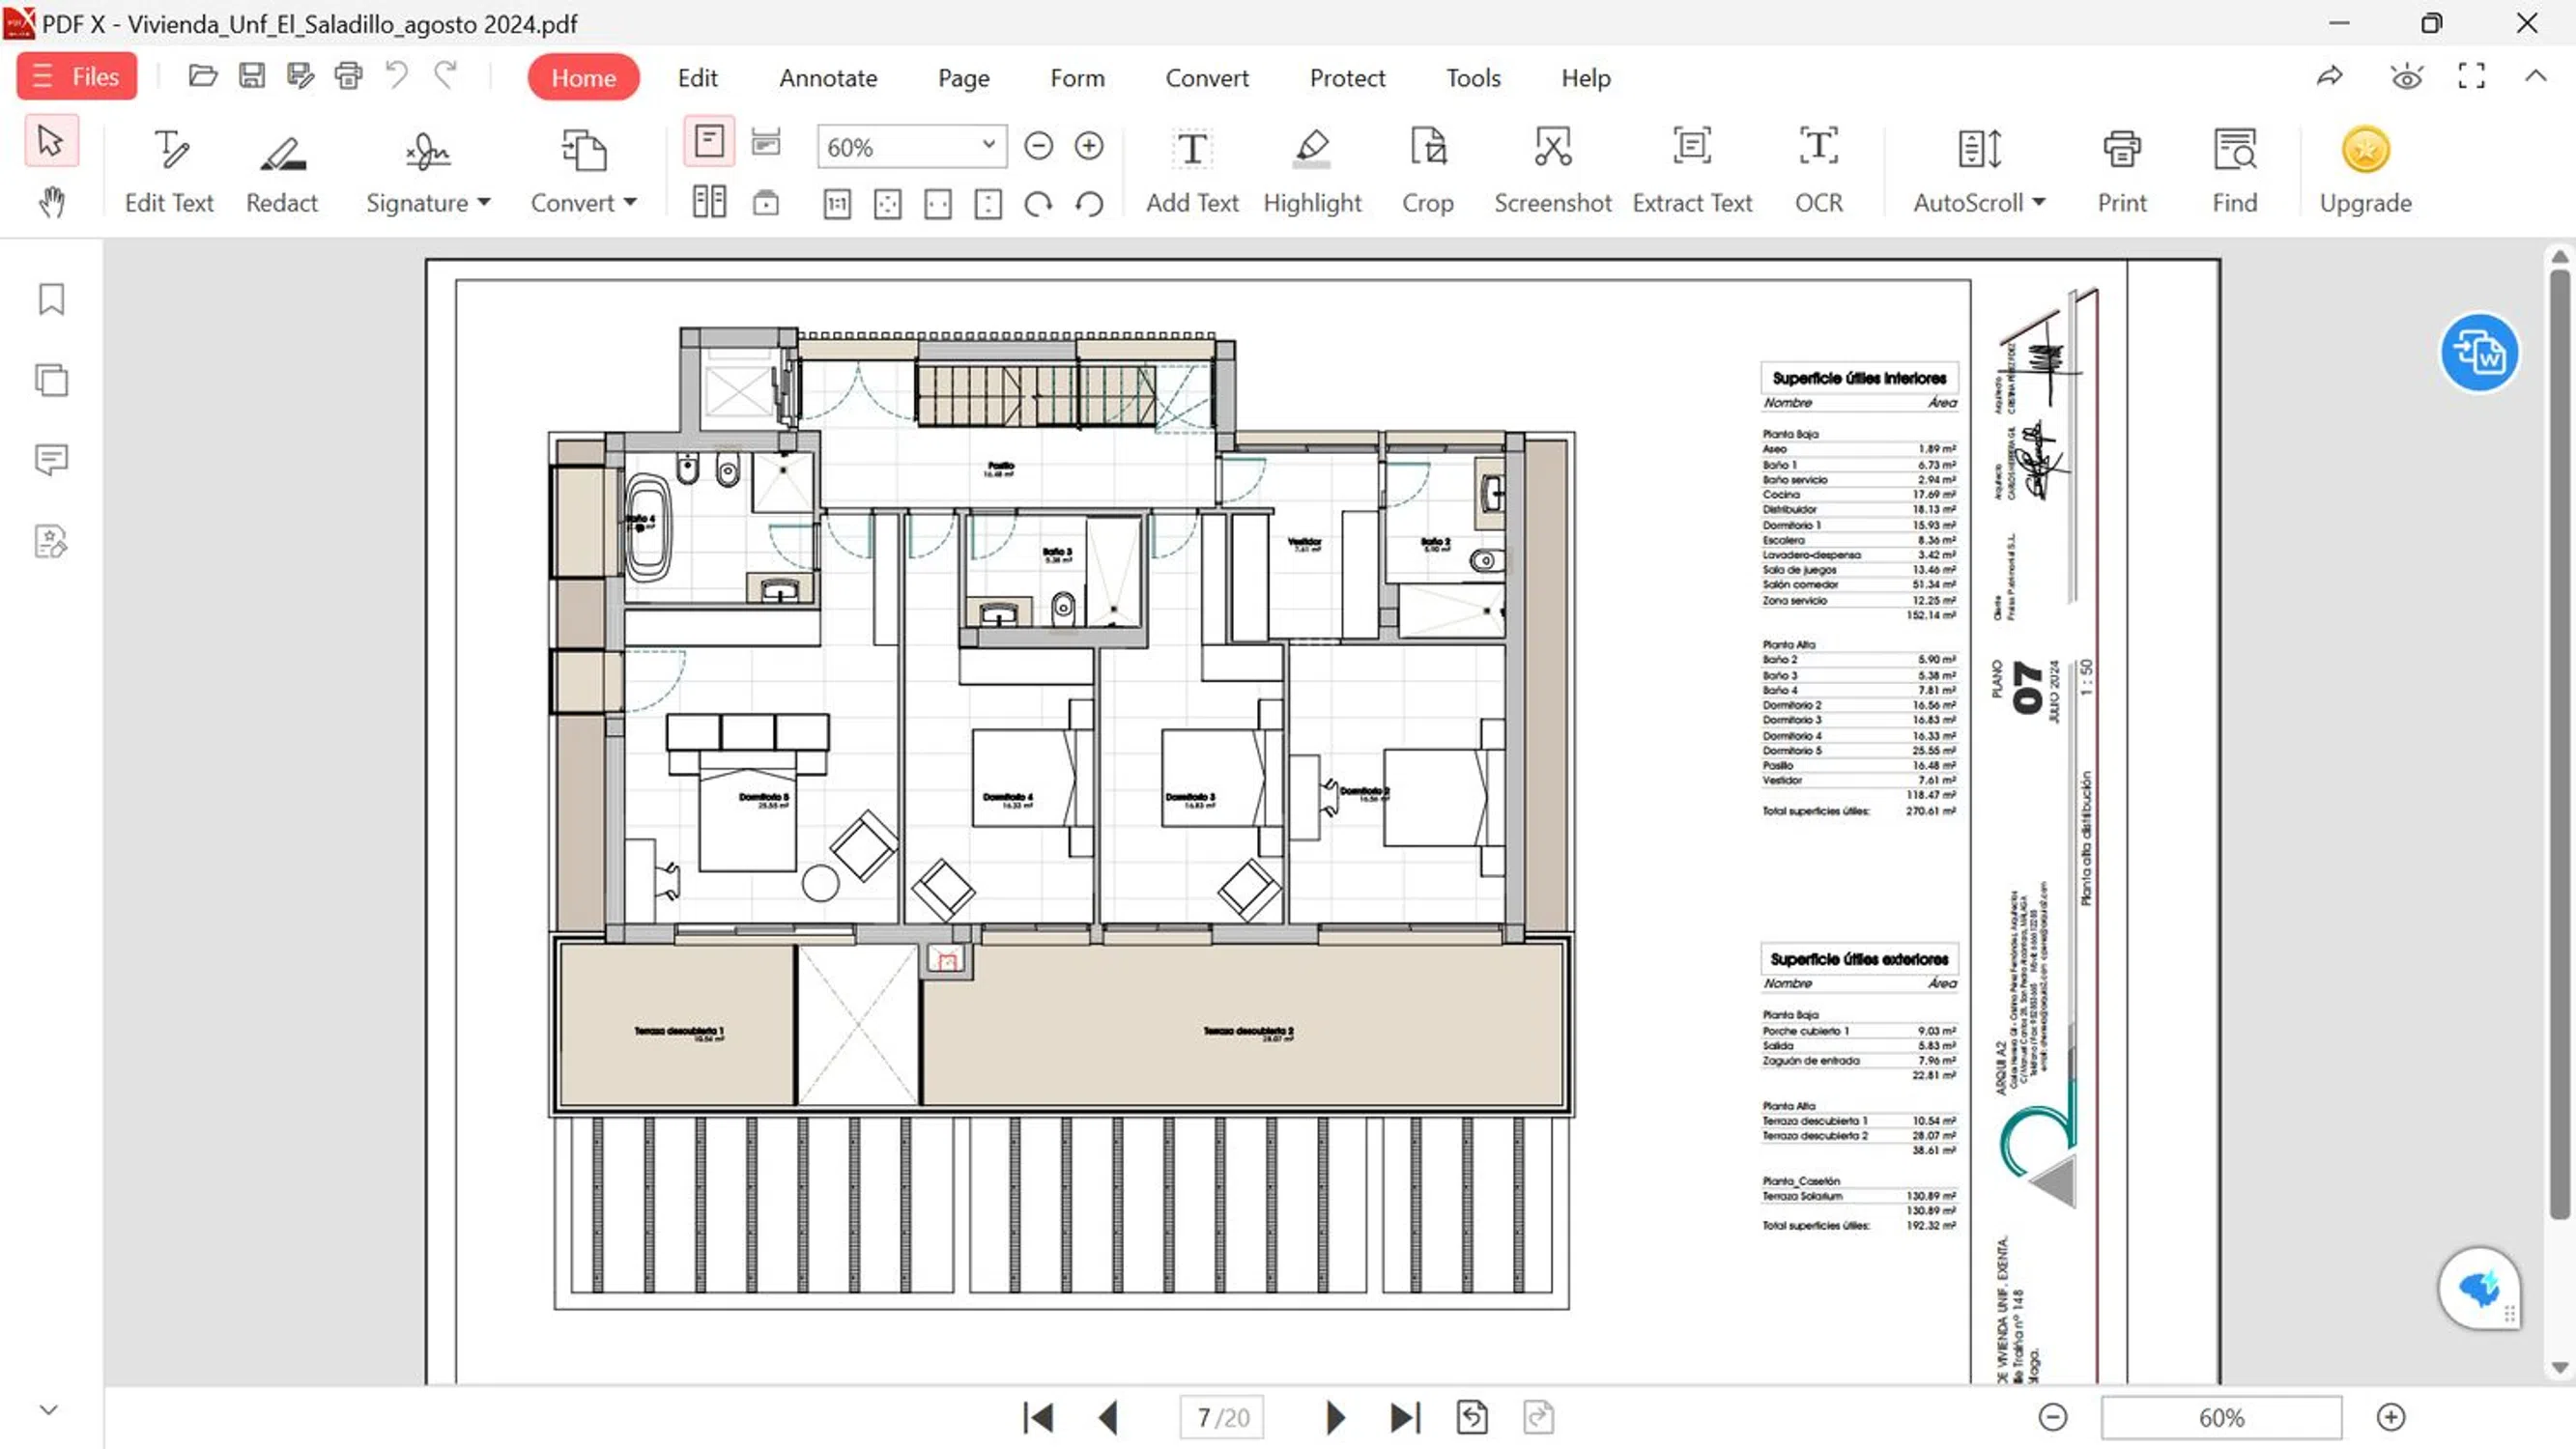Screen dimensions: 2576x1449
Task: Select the Hand pan tool
Action: tap(51, 203)
